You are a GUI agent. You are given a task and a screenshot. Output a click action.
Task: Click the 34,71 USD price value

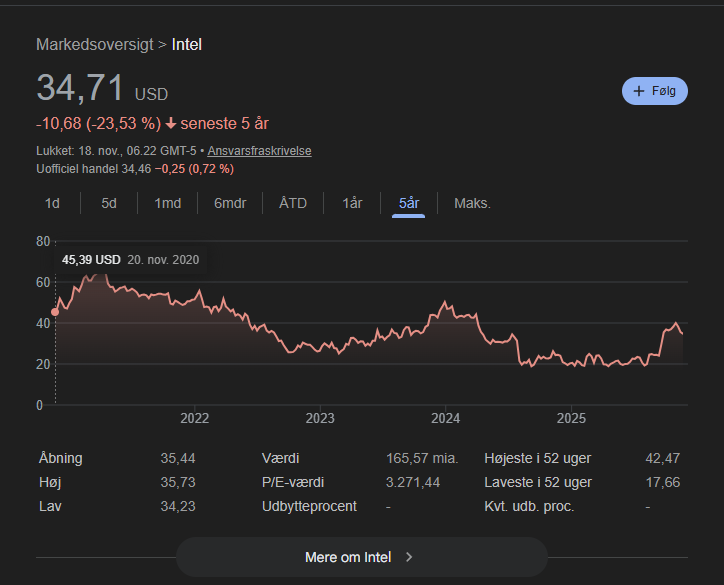click(x=102, y=88)
